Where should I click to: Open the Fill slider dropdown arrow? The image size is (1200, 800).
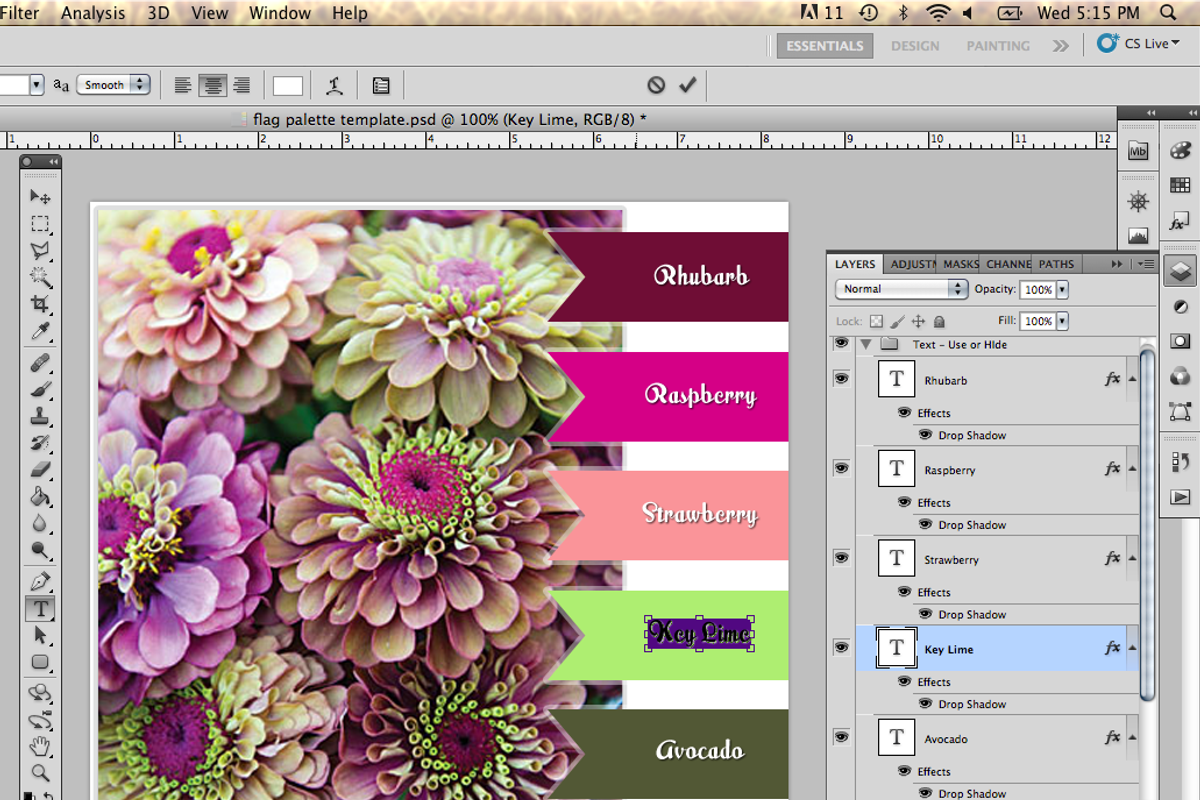(x=1062, y=321)
